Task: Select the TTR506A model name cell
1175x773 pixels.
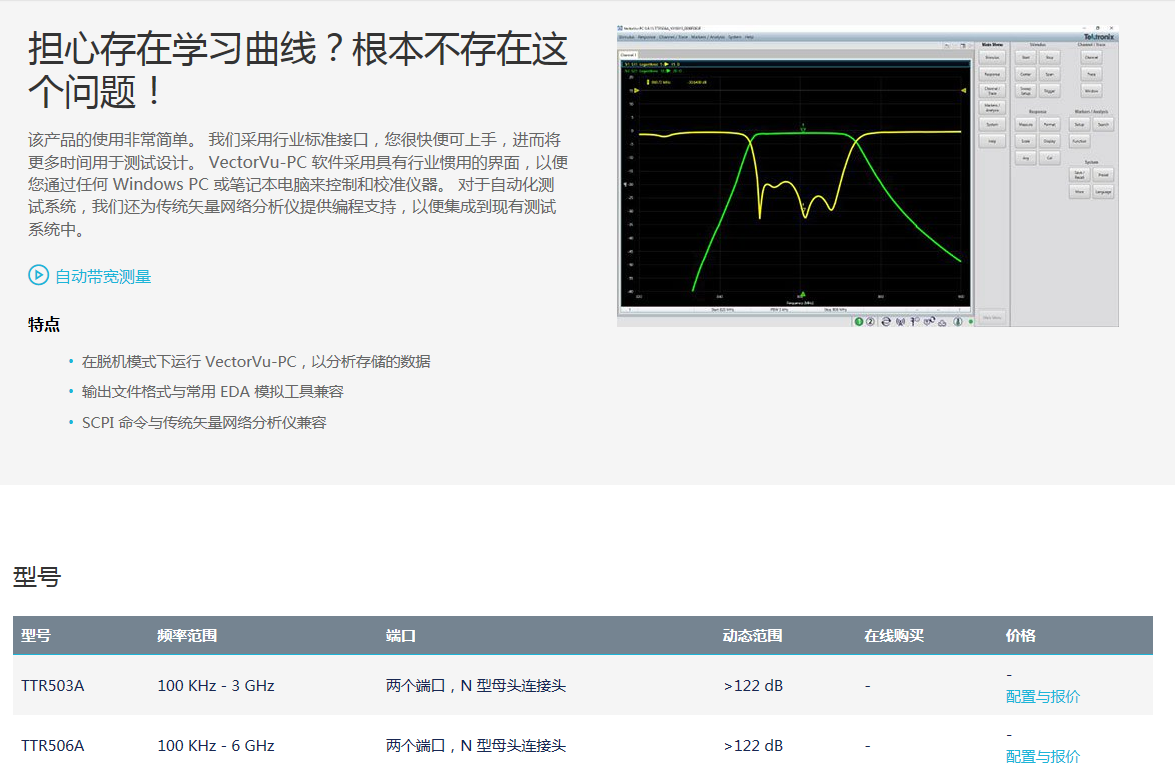Action: pyautogui.click(x=52, y=745)
